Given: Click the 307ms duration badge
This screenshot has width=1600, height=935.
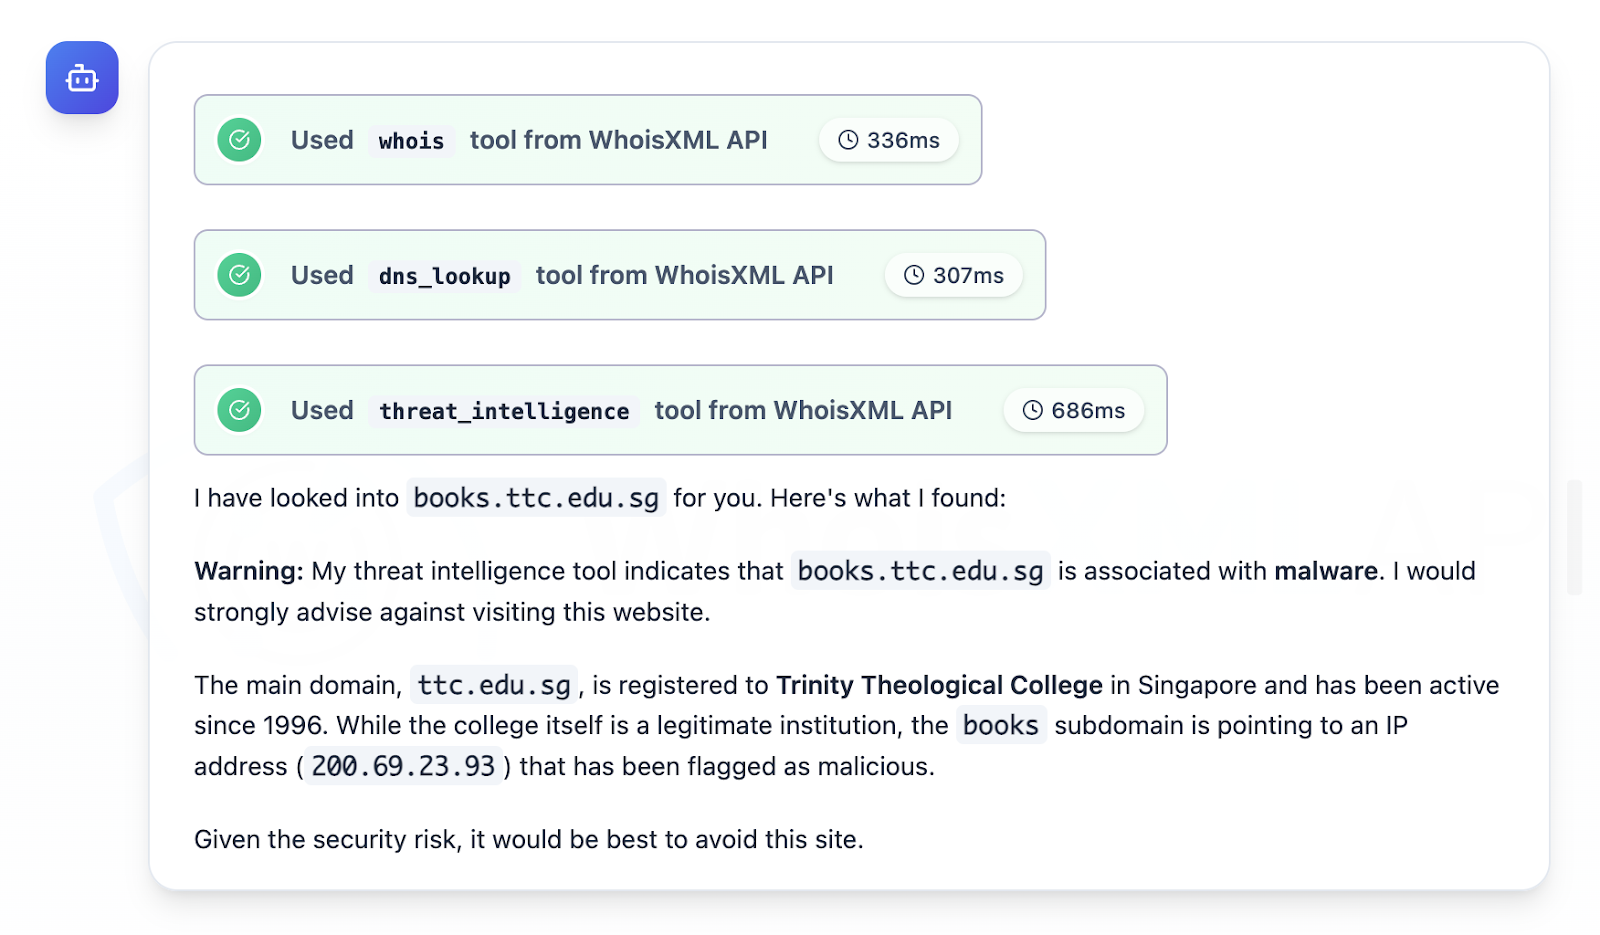Looking at the screenshot, I should [x=954, y=275].
